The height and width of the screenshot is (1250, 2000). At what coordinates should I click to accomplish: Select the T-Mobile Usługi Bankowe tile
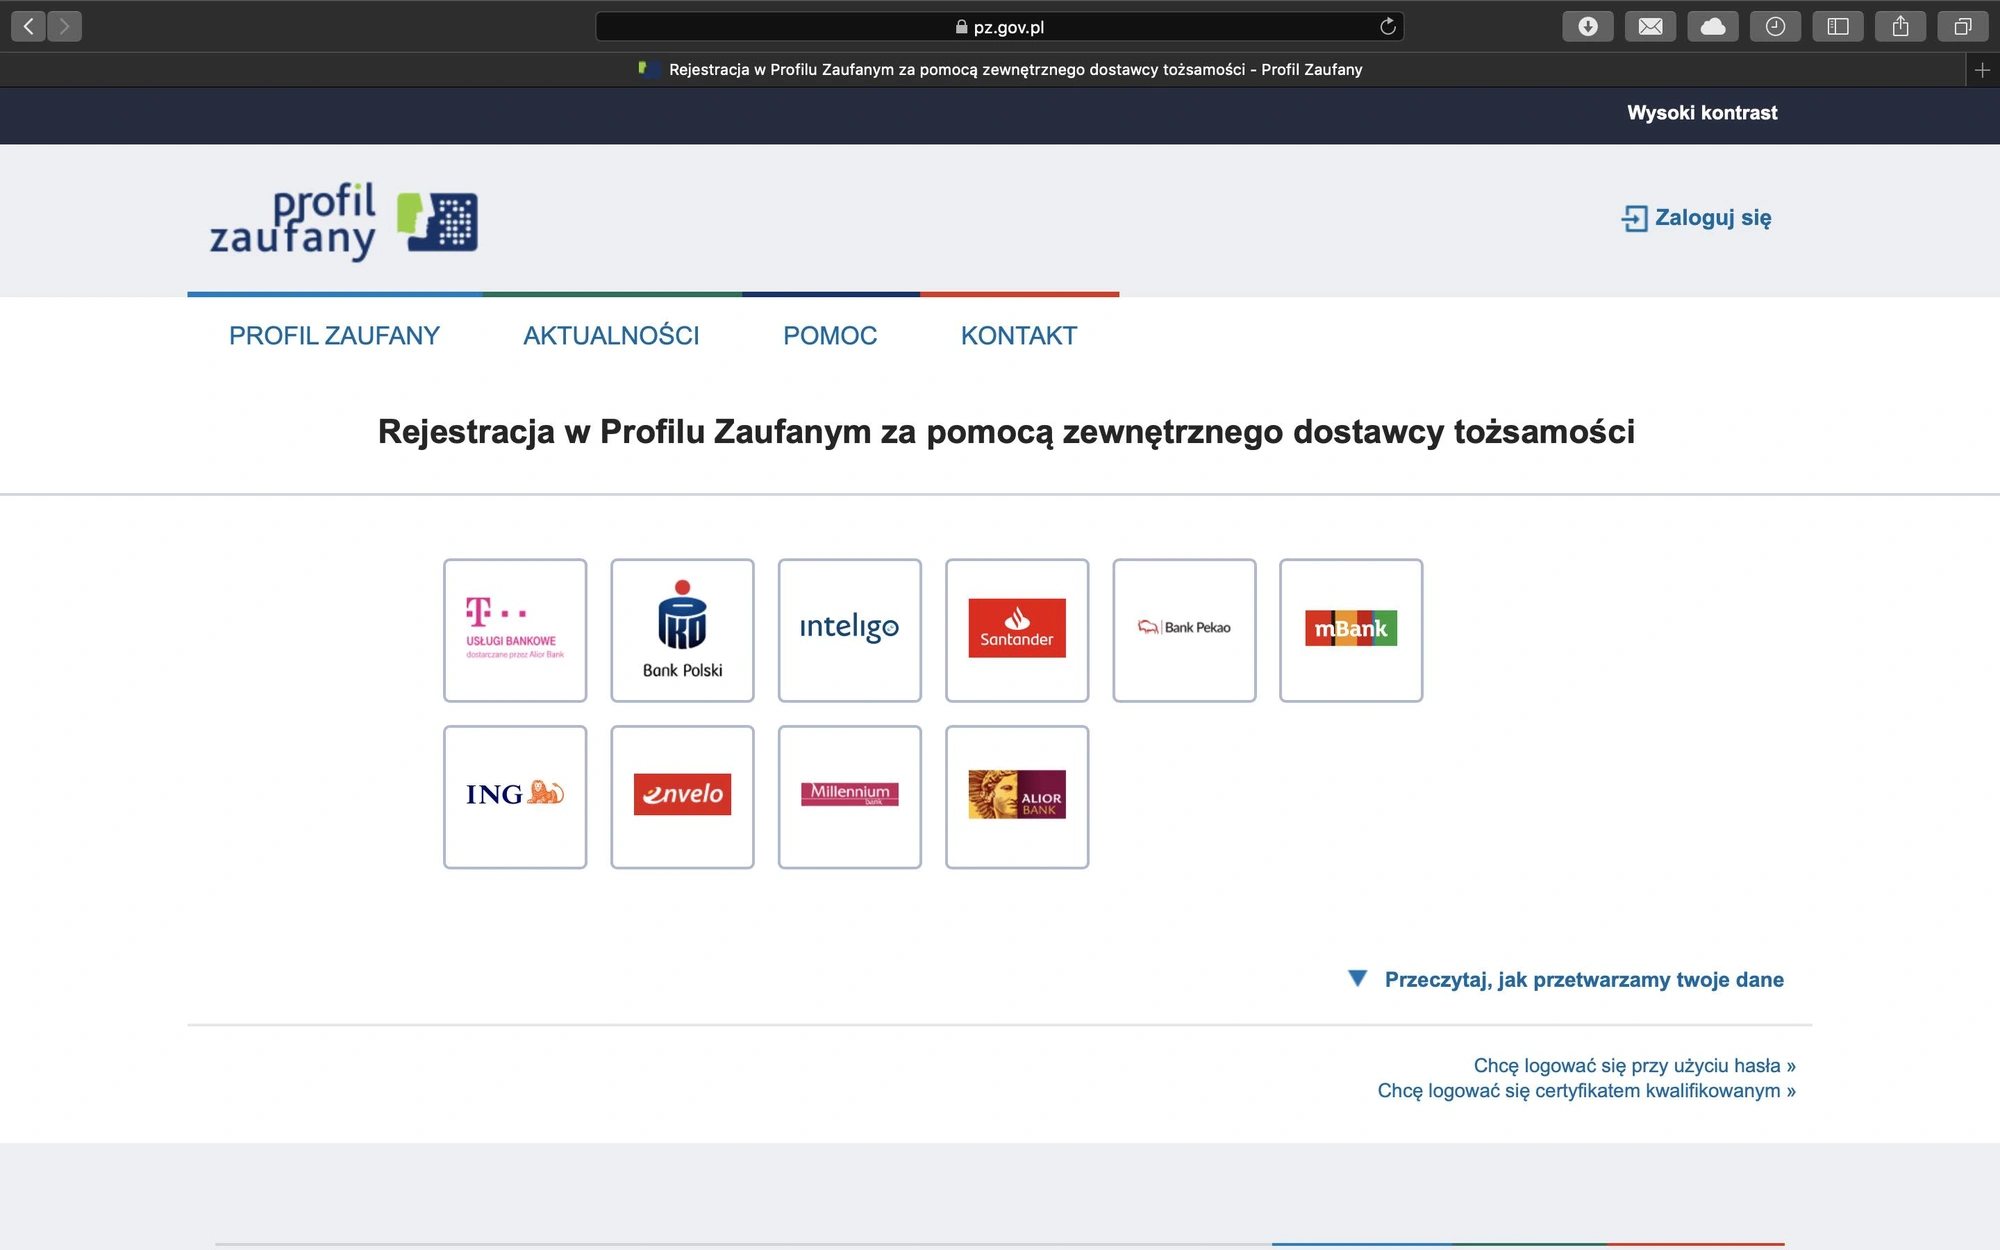coord(515,630)
